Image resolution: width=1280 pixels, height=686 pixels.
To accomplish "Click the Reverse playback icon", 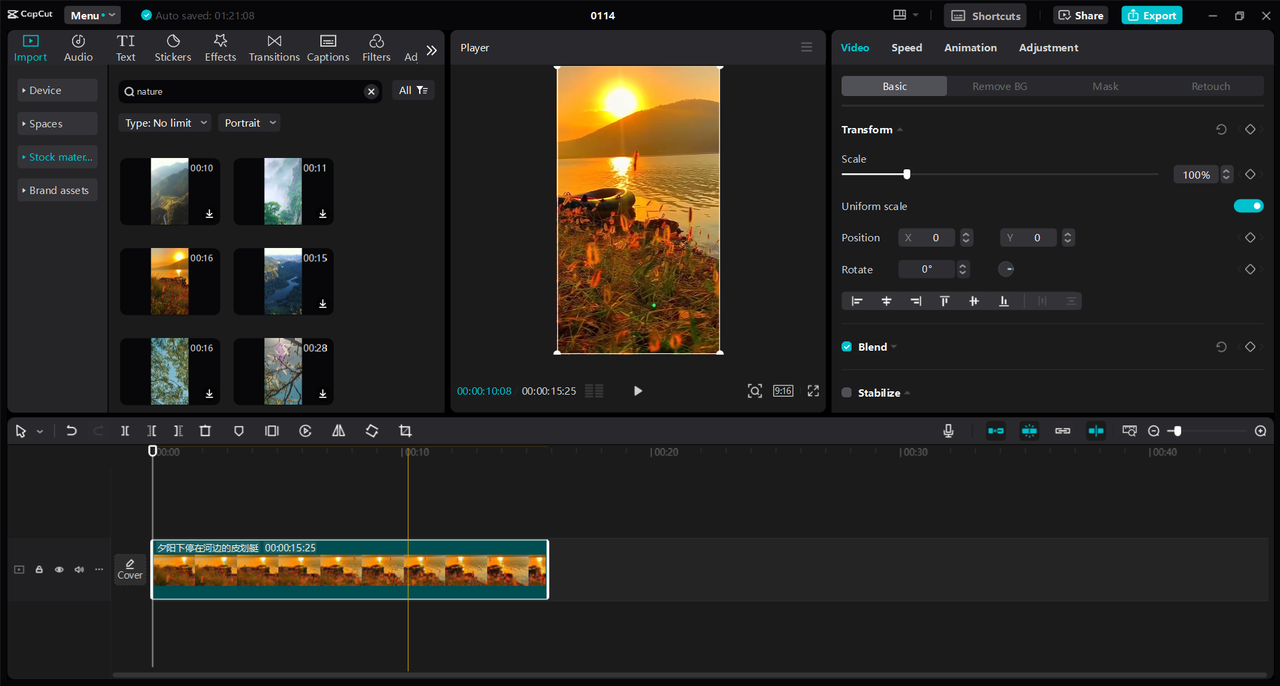I will tap(305, 431).
